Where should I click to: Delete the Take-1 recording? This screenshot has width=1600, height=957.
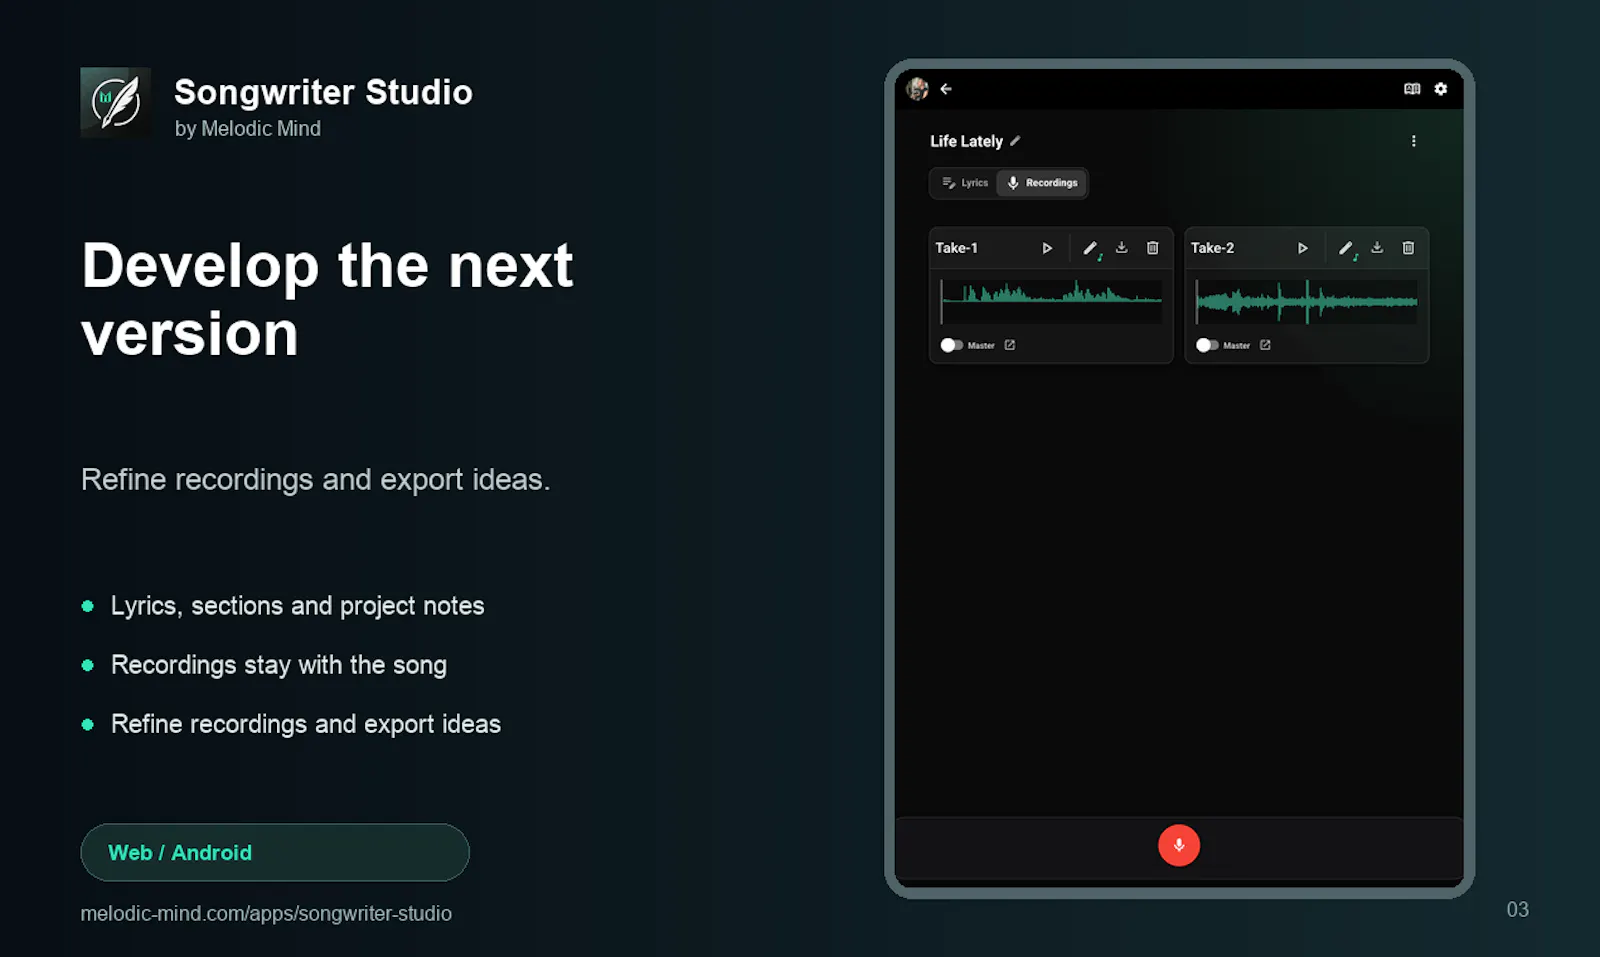tap(1153, 248)
